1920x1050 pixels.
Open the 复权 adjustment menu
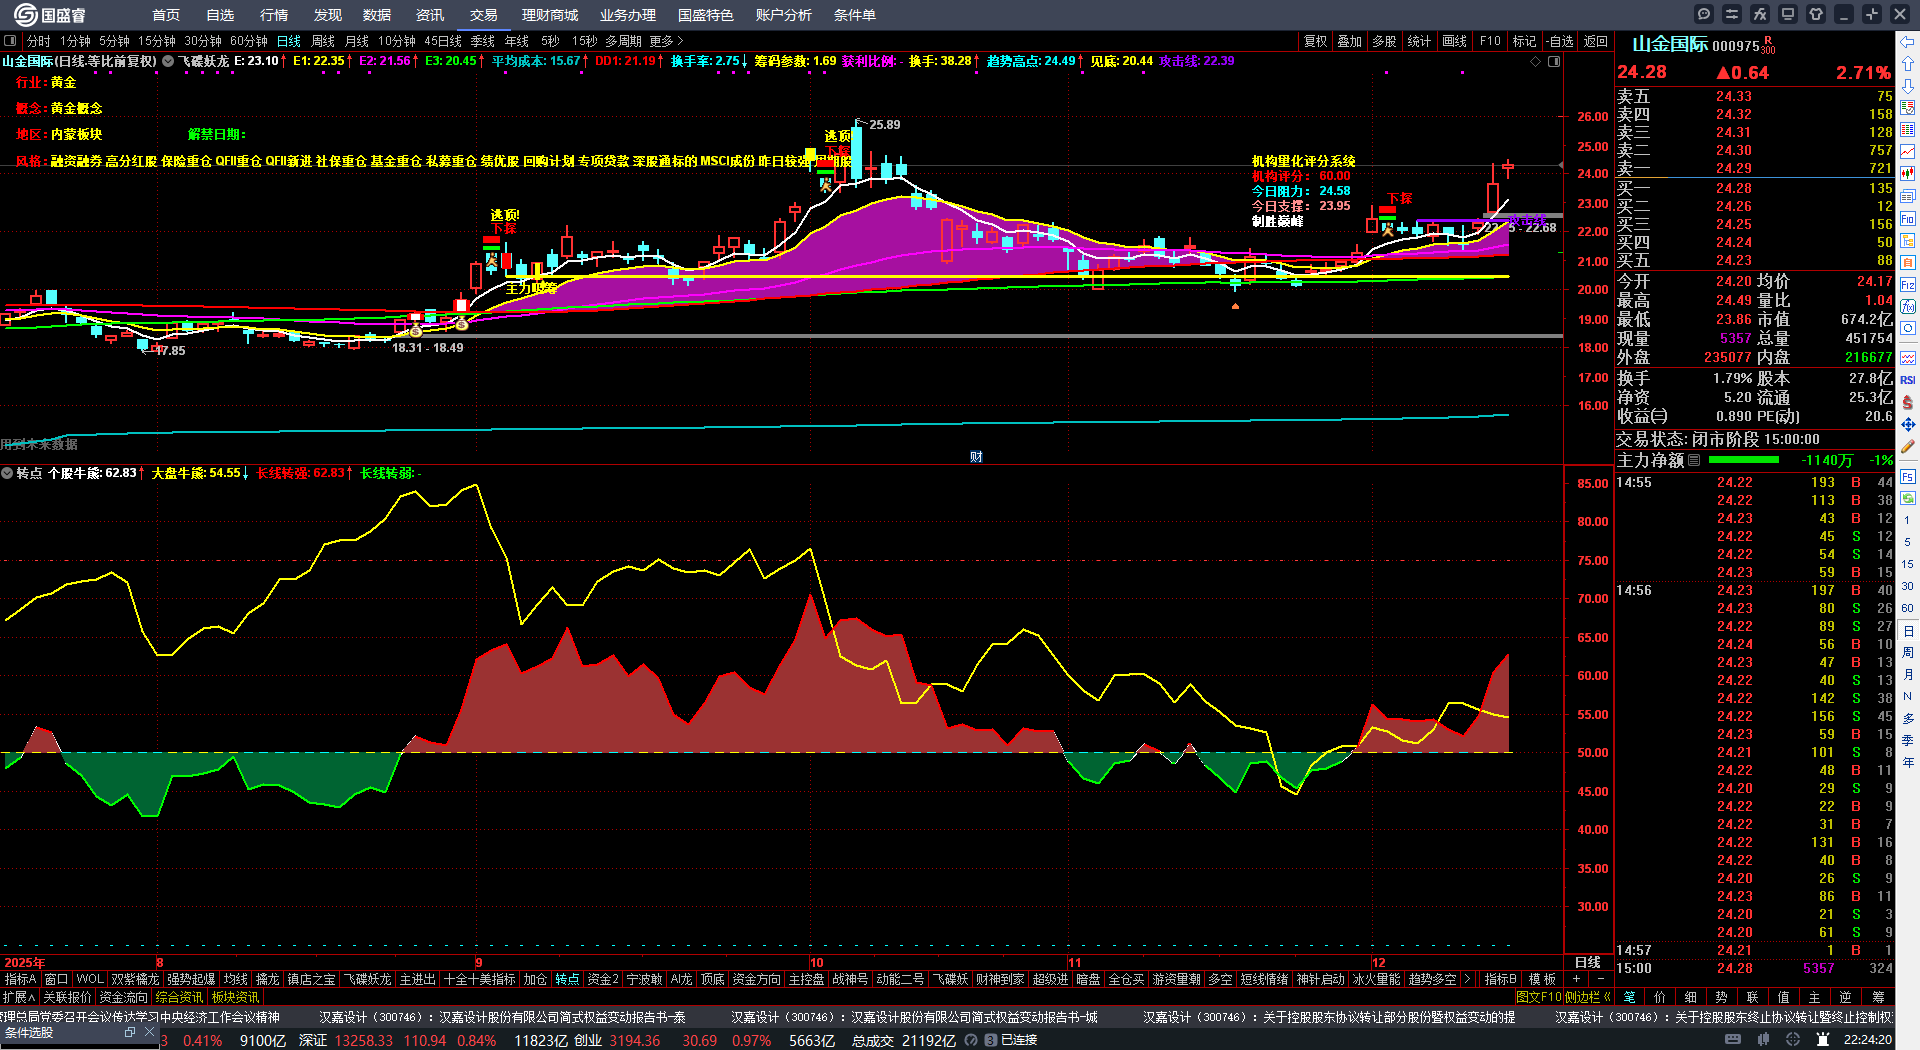pyautogui.click(x=1316, y=41)
